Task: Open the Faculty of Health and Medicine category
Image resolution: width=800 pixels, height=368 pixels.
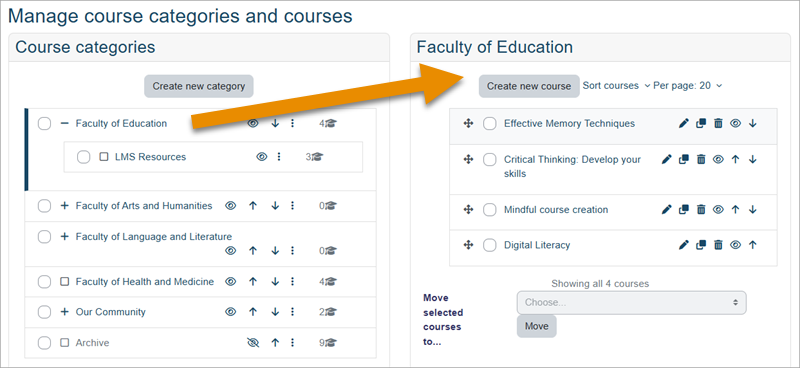Action: pyautogui.click(x=144, y=281)
